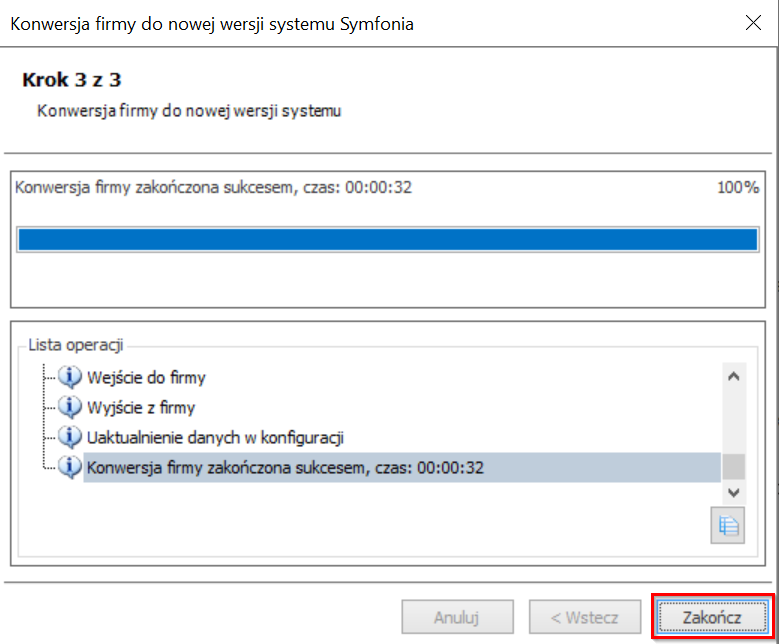The height and width of the screenshot is (644, 779).
Task: Click the Zakończ button to finish
Action: click(712, 617)
